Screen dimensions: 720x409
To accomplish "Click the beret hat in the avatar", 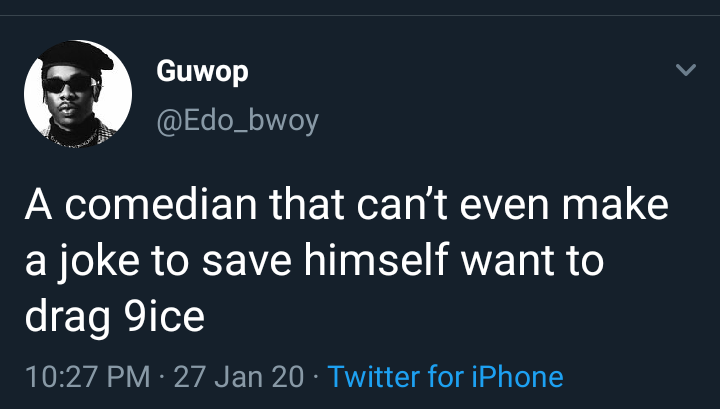I will [x=75, y=56].
